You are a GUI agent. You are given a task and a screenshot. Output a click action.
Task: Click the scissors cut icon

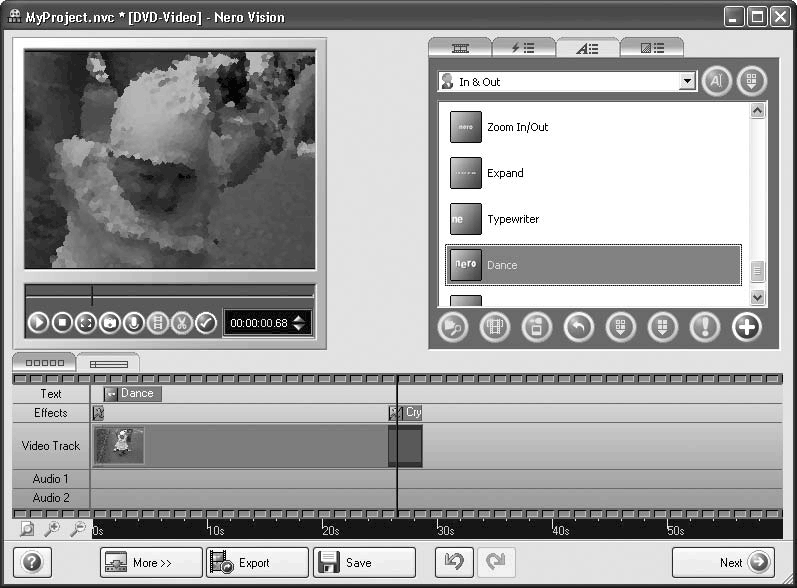pyautogui.click(x=182, y=323)
